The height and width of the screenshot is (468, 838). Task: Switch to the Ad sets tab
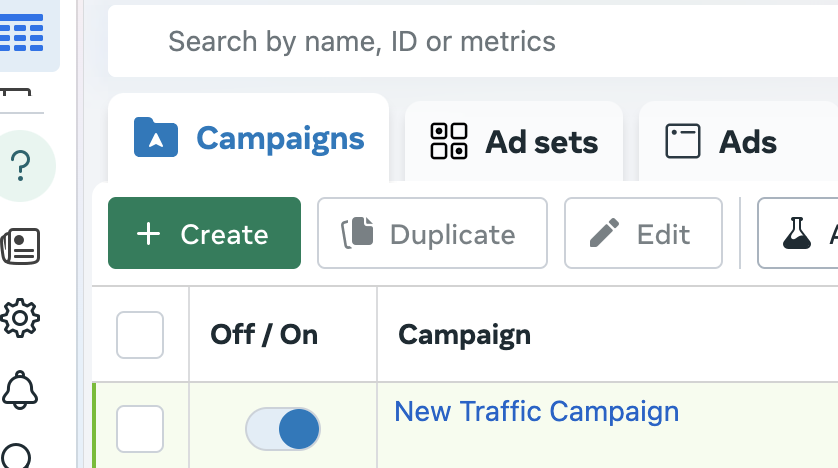pyautogui.click(x=514, y=142)
